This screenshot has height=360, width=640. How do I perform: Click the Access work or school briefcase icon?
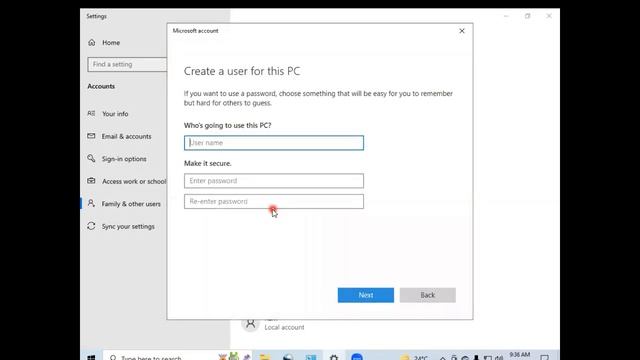pyautogui.click(x=91, y=181)
